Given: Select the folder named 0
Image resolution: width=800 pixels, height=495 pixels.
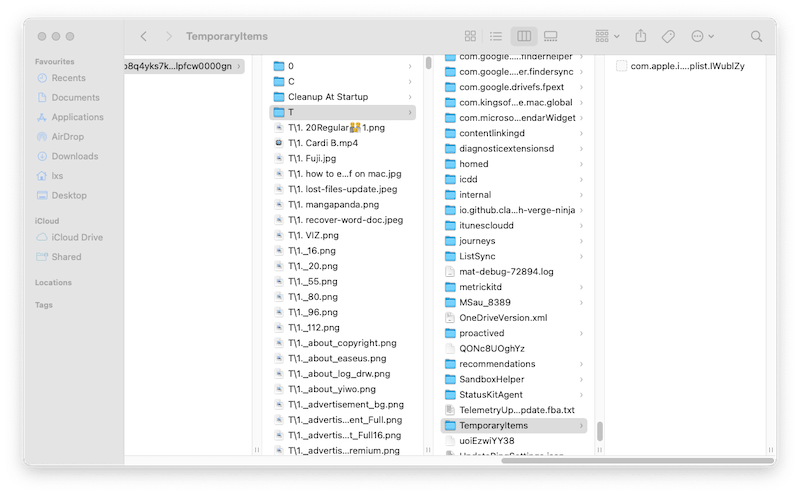Looking at the screenshot, I should pos(342,66).
